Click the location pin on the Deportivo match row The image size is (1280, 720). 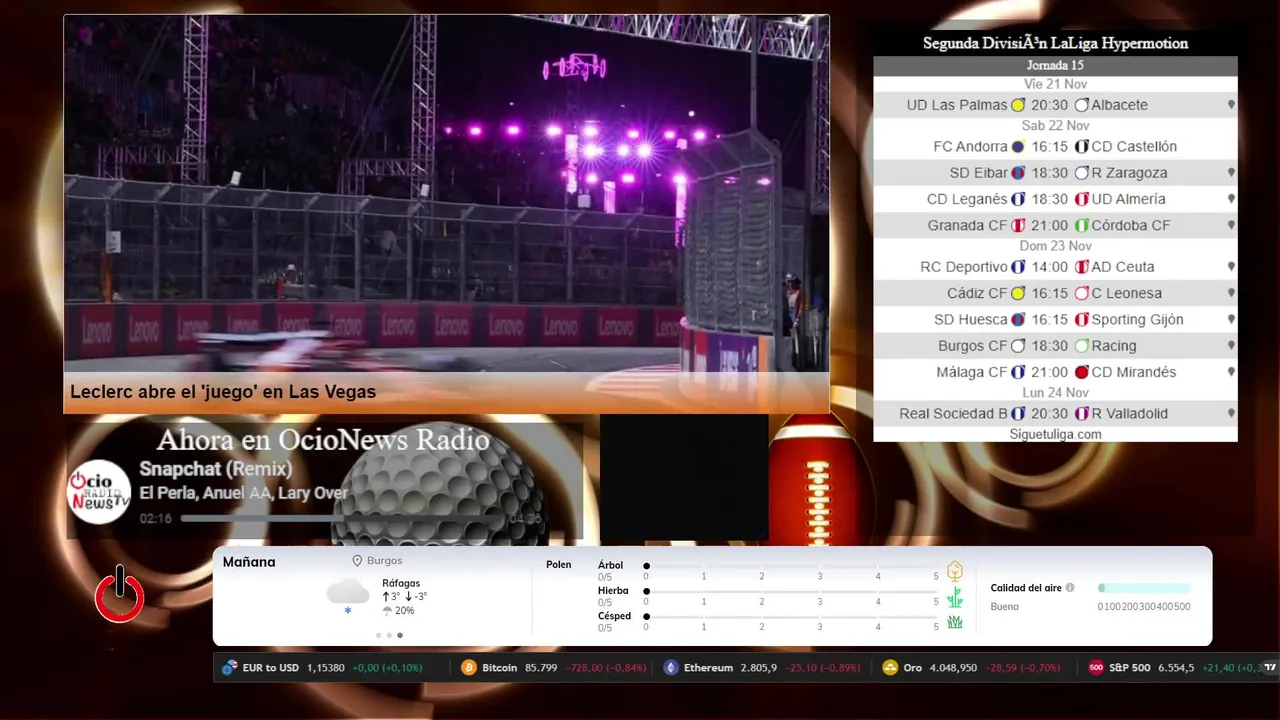1231,267
